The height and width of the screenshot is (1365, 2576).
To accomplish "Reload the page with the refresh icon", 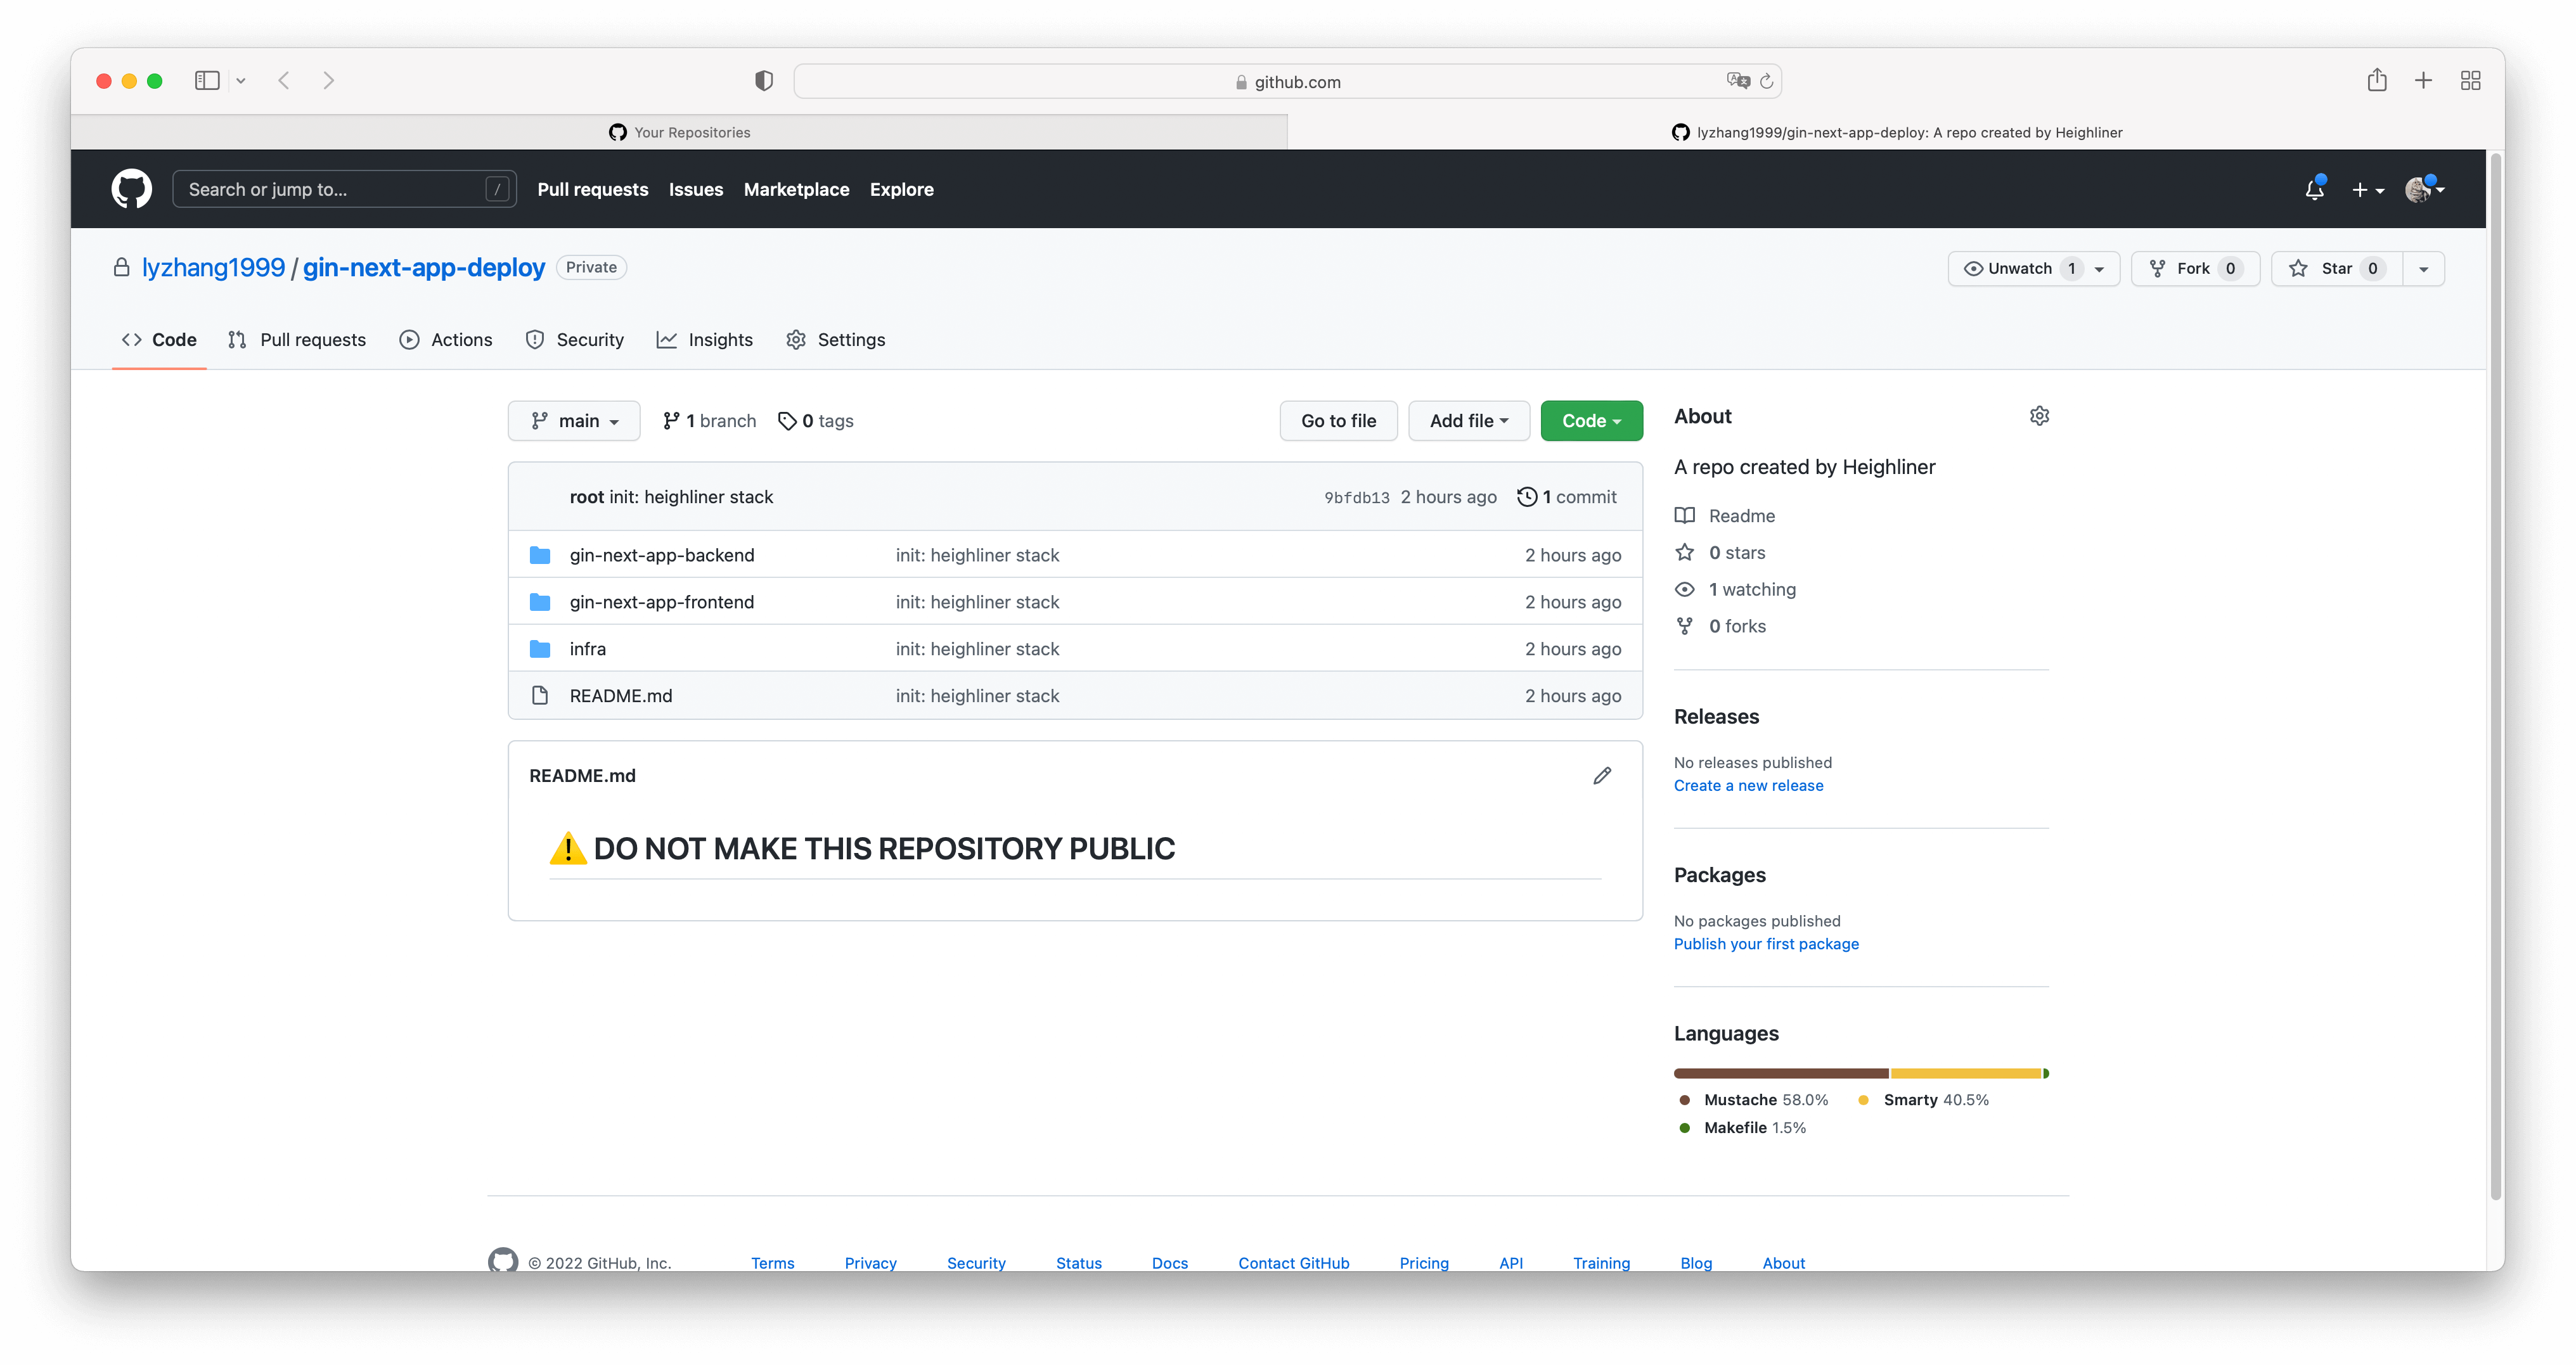I will click(x=1767, y=81).
